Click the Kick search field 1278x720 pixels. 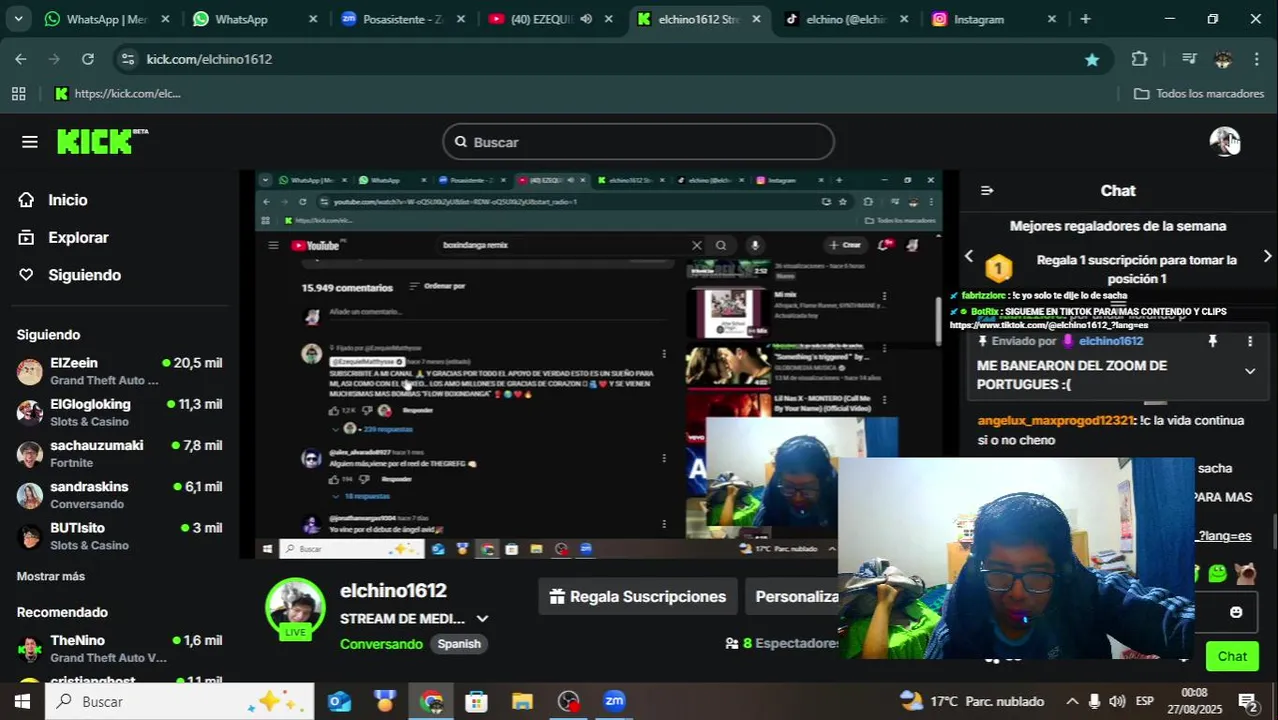638,142
